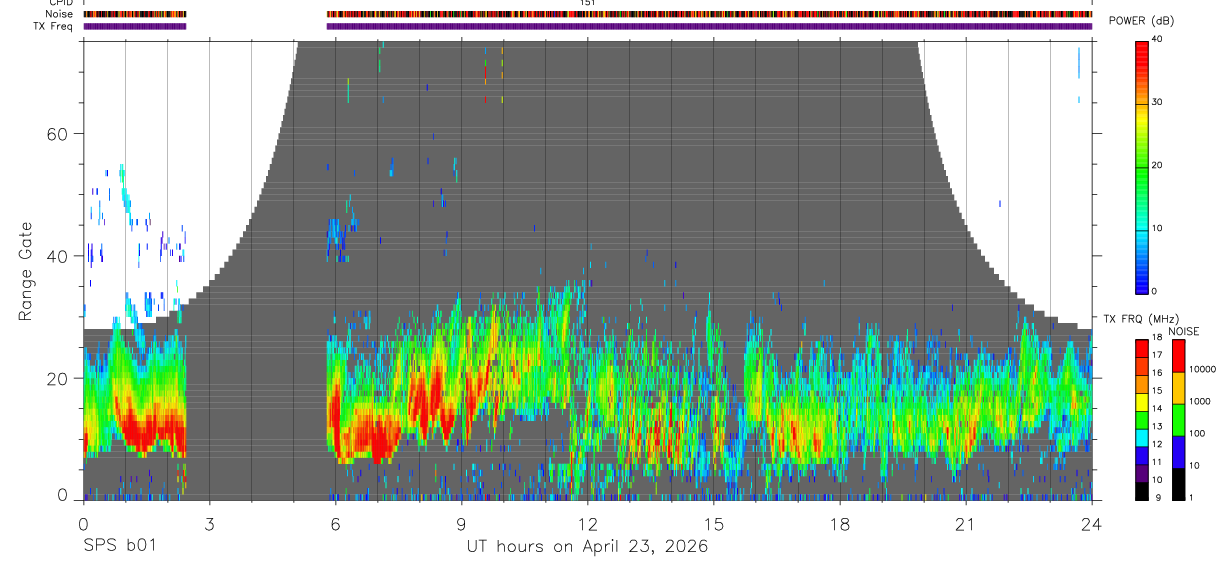
Task: Select the 6 hour tick on the time axis
Action: pyautogui.click(x=335, y=523)
